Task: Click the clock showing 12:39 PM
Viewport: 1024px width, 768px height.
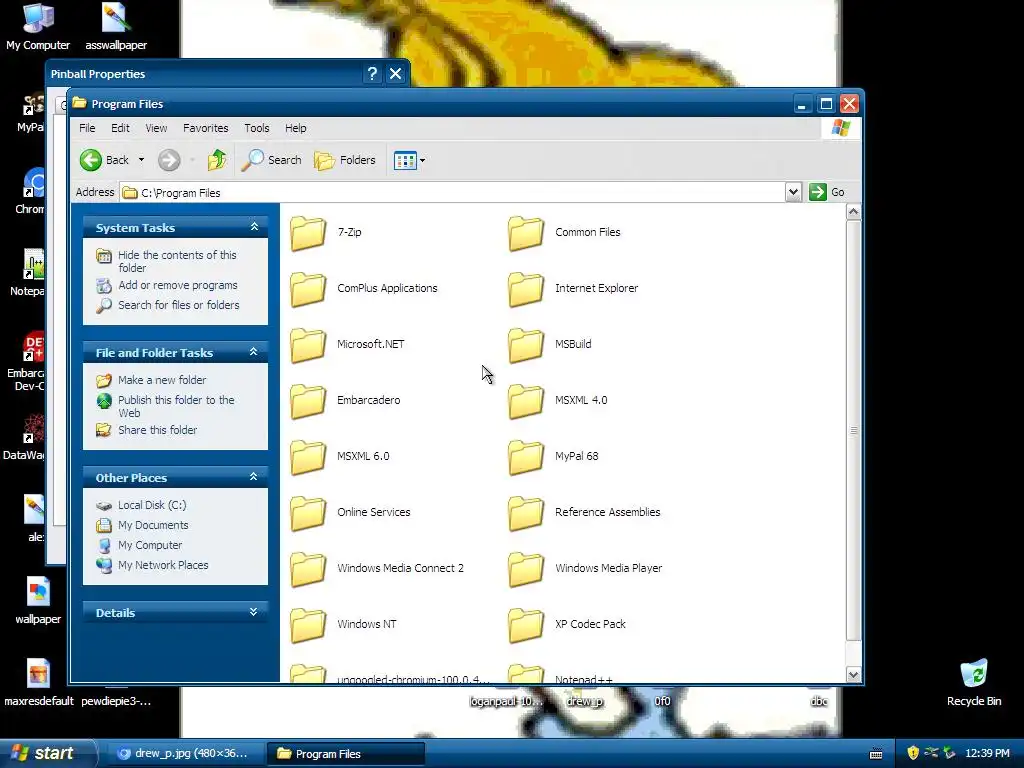Action: 987,754
